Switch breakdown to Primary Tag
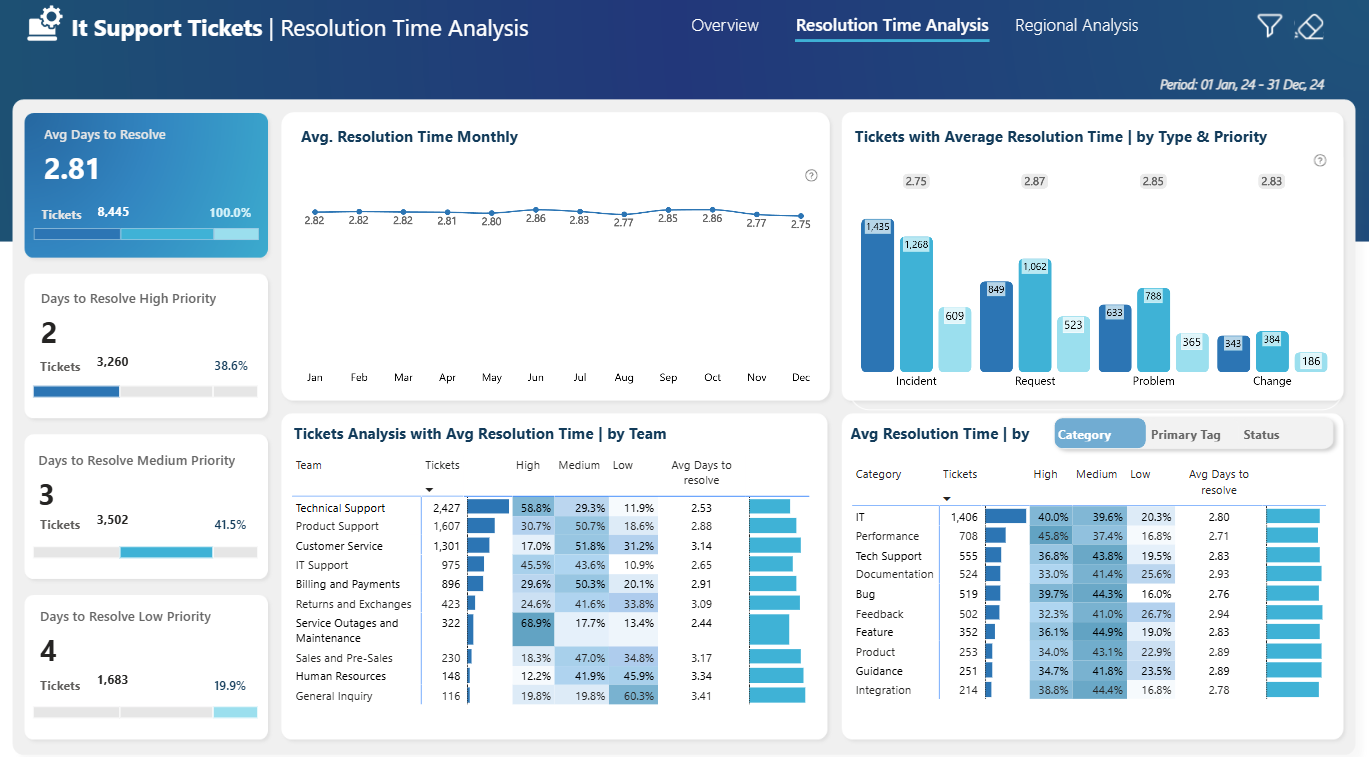This screenshot has width=1369, height=757. pyautogui.click(x=1185, y=435)
